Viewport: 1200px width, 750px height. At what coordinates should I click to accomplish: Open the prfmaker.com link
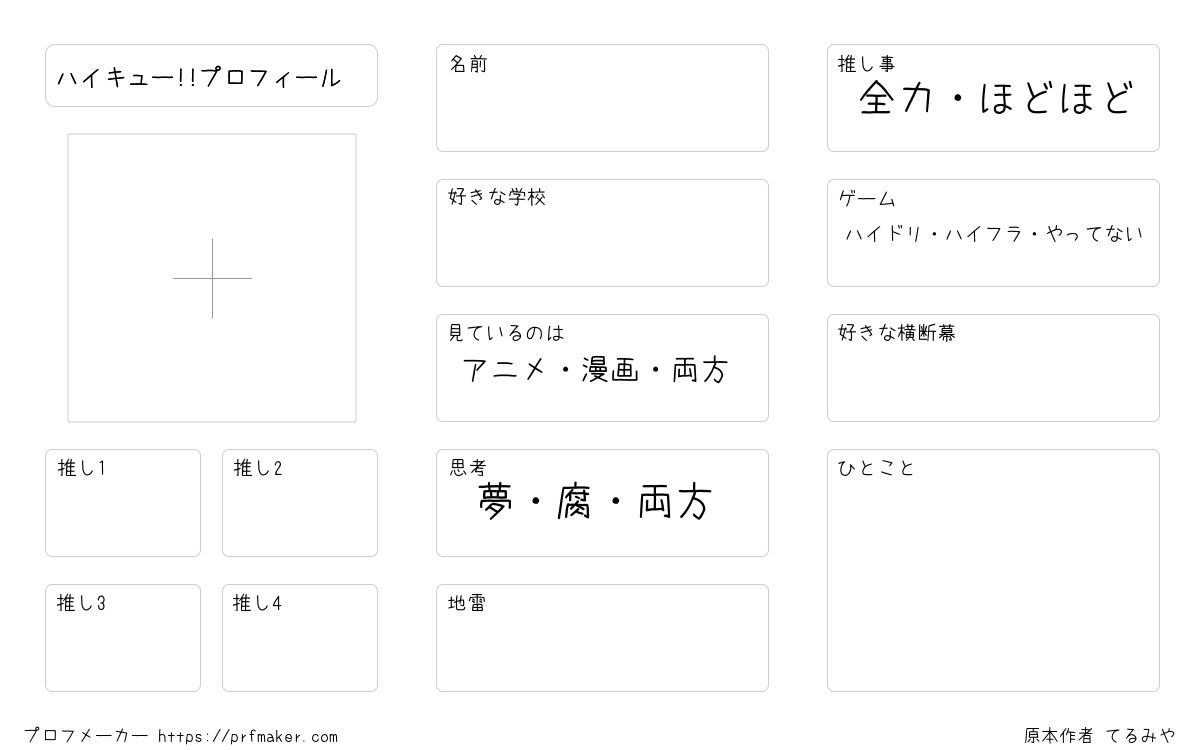[x=248, y=737]
